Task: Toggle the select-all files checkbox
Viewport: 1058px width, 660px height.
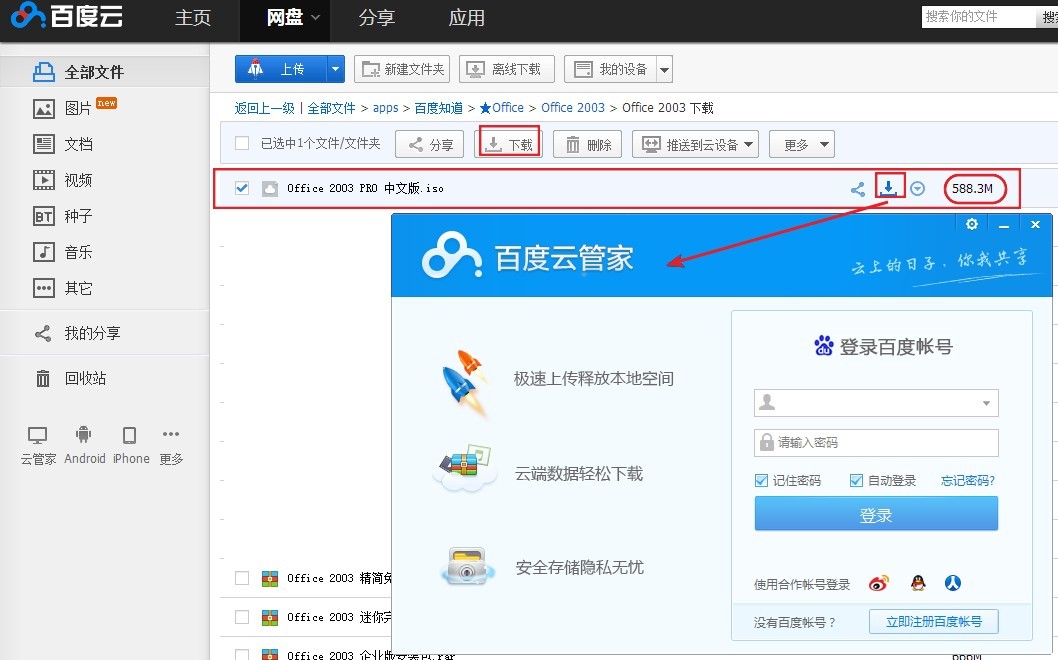Action: (242, 143)
